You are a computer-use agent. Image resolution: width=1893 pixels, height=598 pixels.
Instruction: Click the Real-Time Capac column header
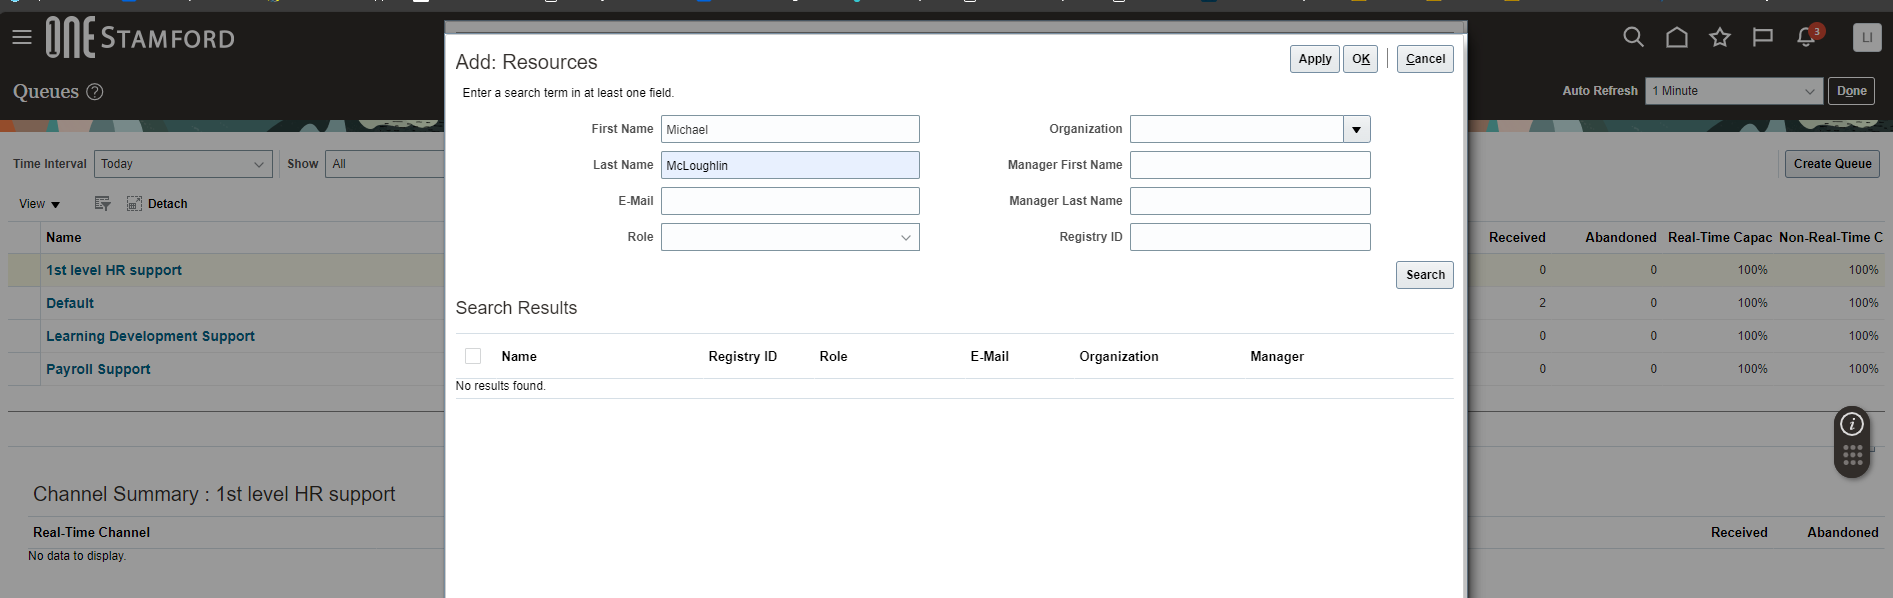(1720, 238)
